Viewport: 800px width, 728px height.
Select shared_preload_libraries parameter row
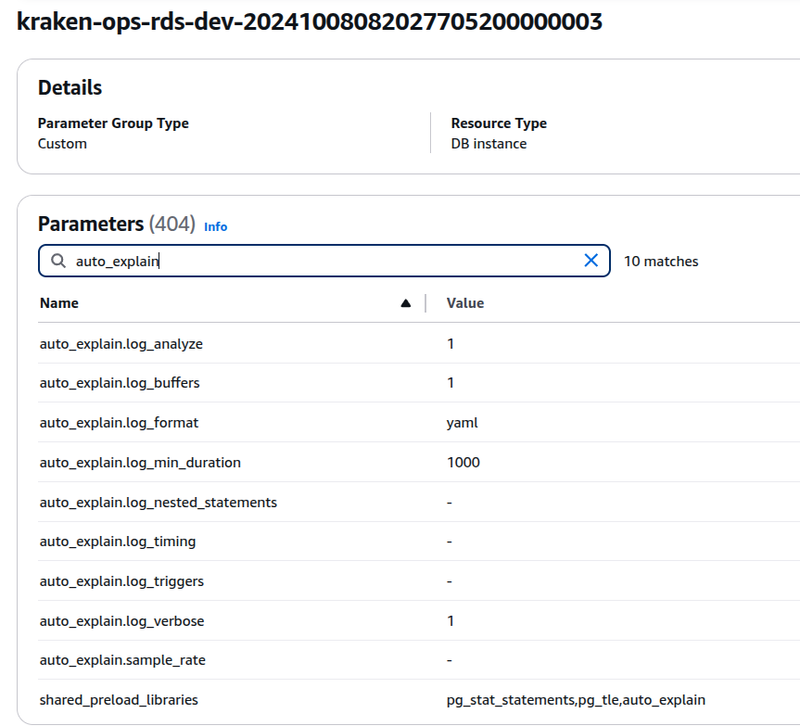click(419, 700)
